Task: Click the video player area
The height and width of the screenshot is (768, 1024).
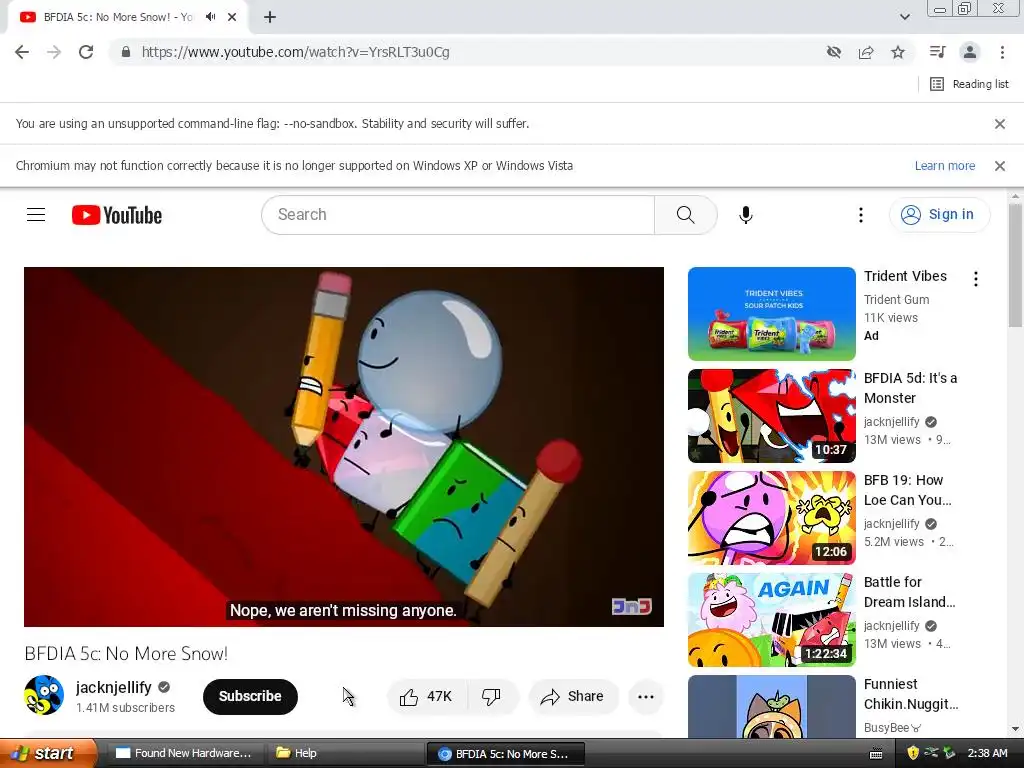Action: click(344, 447)
